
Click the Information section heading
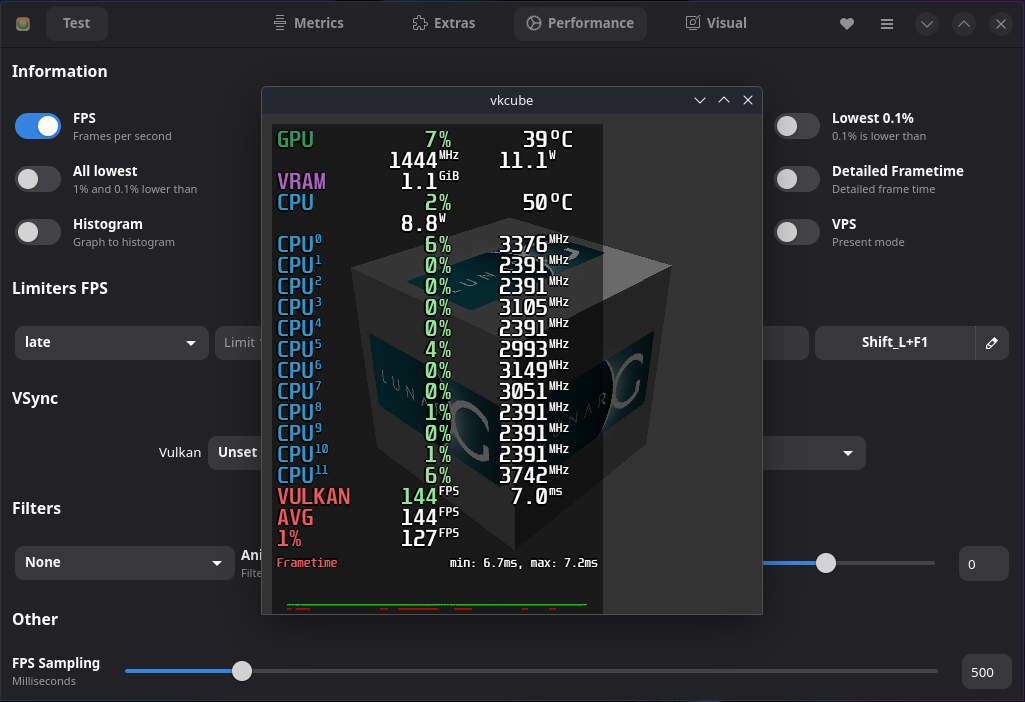59,71
